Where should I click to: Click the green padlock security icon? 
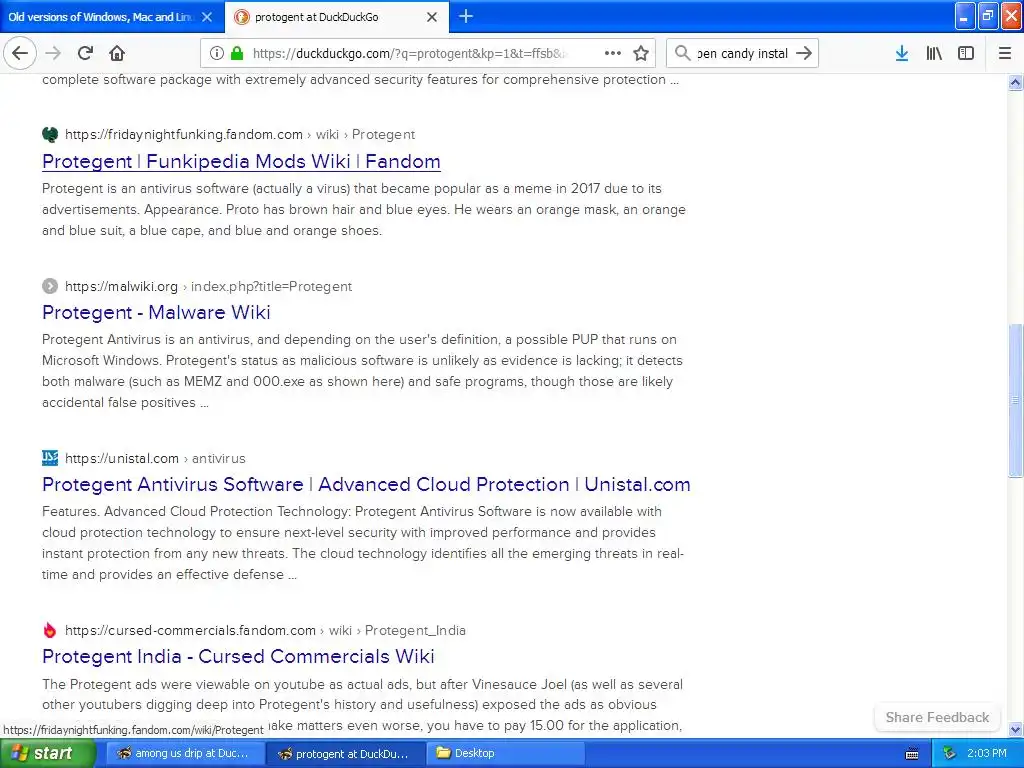point(237,53)
